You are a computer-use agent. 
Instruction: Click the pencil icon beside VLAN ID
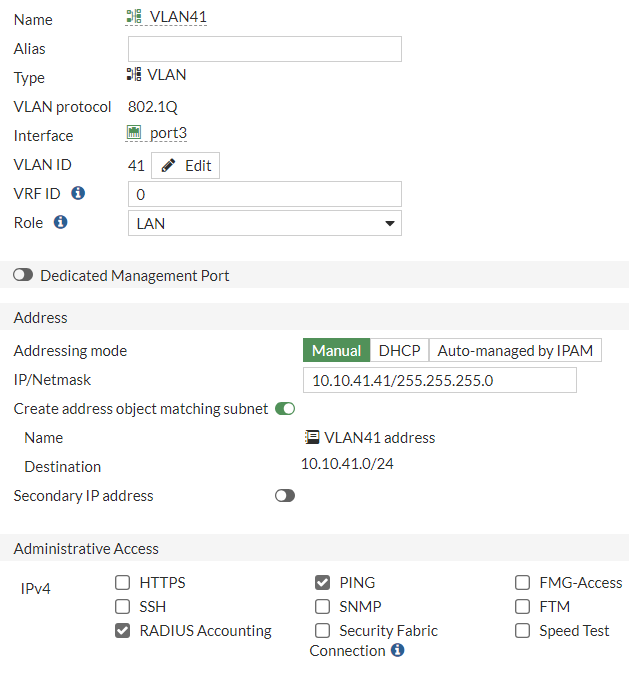(x=169, y=166)
